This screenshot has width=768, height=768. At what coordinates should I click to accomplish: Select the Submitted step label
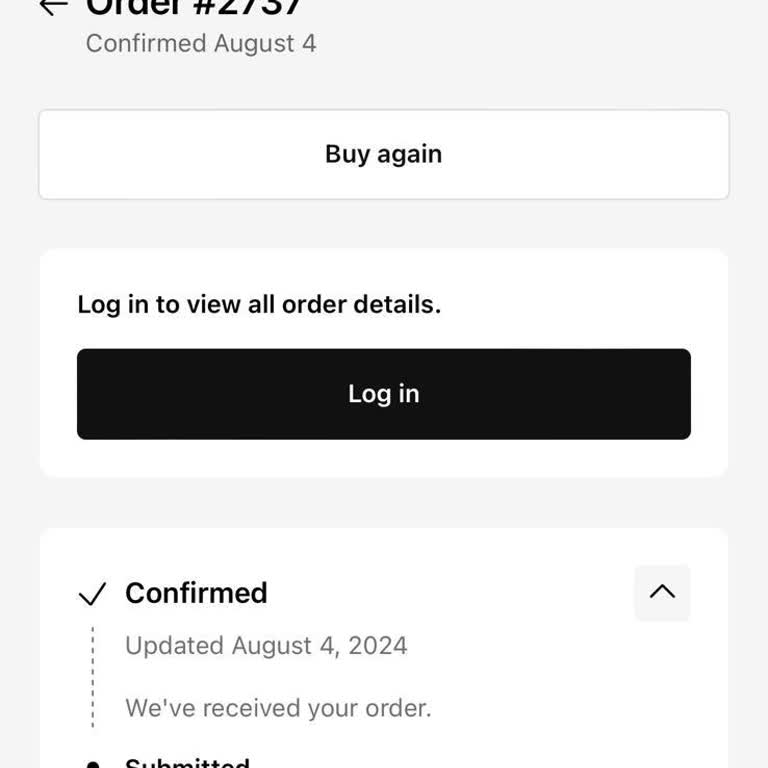pyautogui.click(x=187, y=763)
